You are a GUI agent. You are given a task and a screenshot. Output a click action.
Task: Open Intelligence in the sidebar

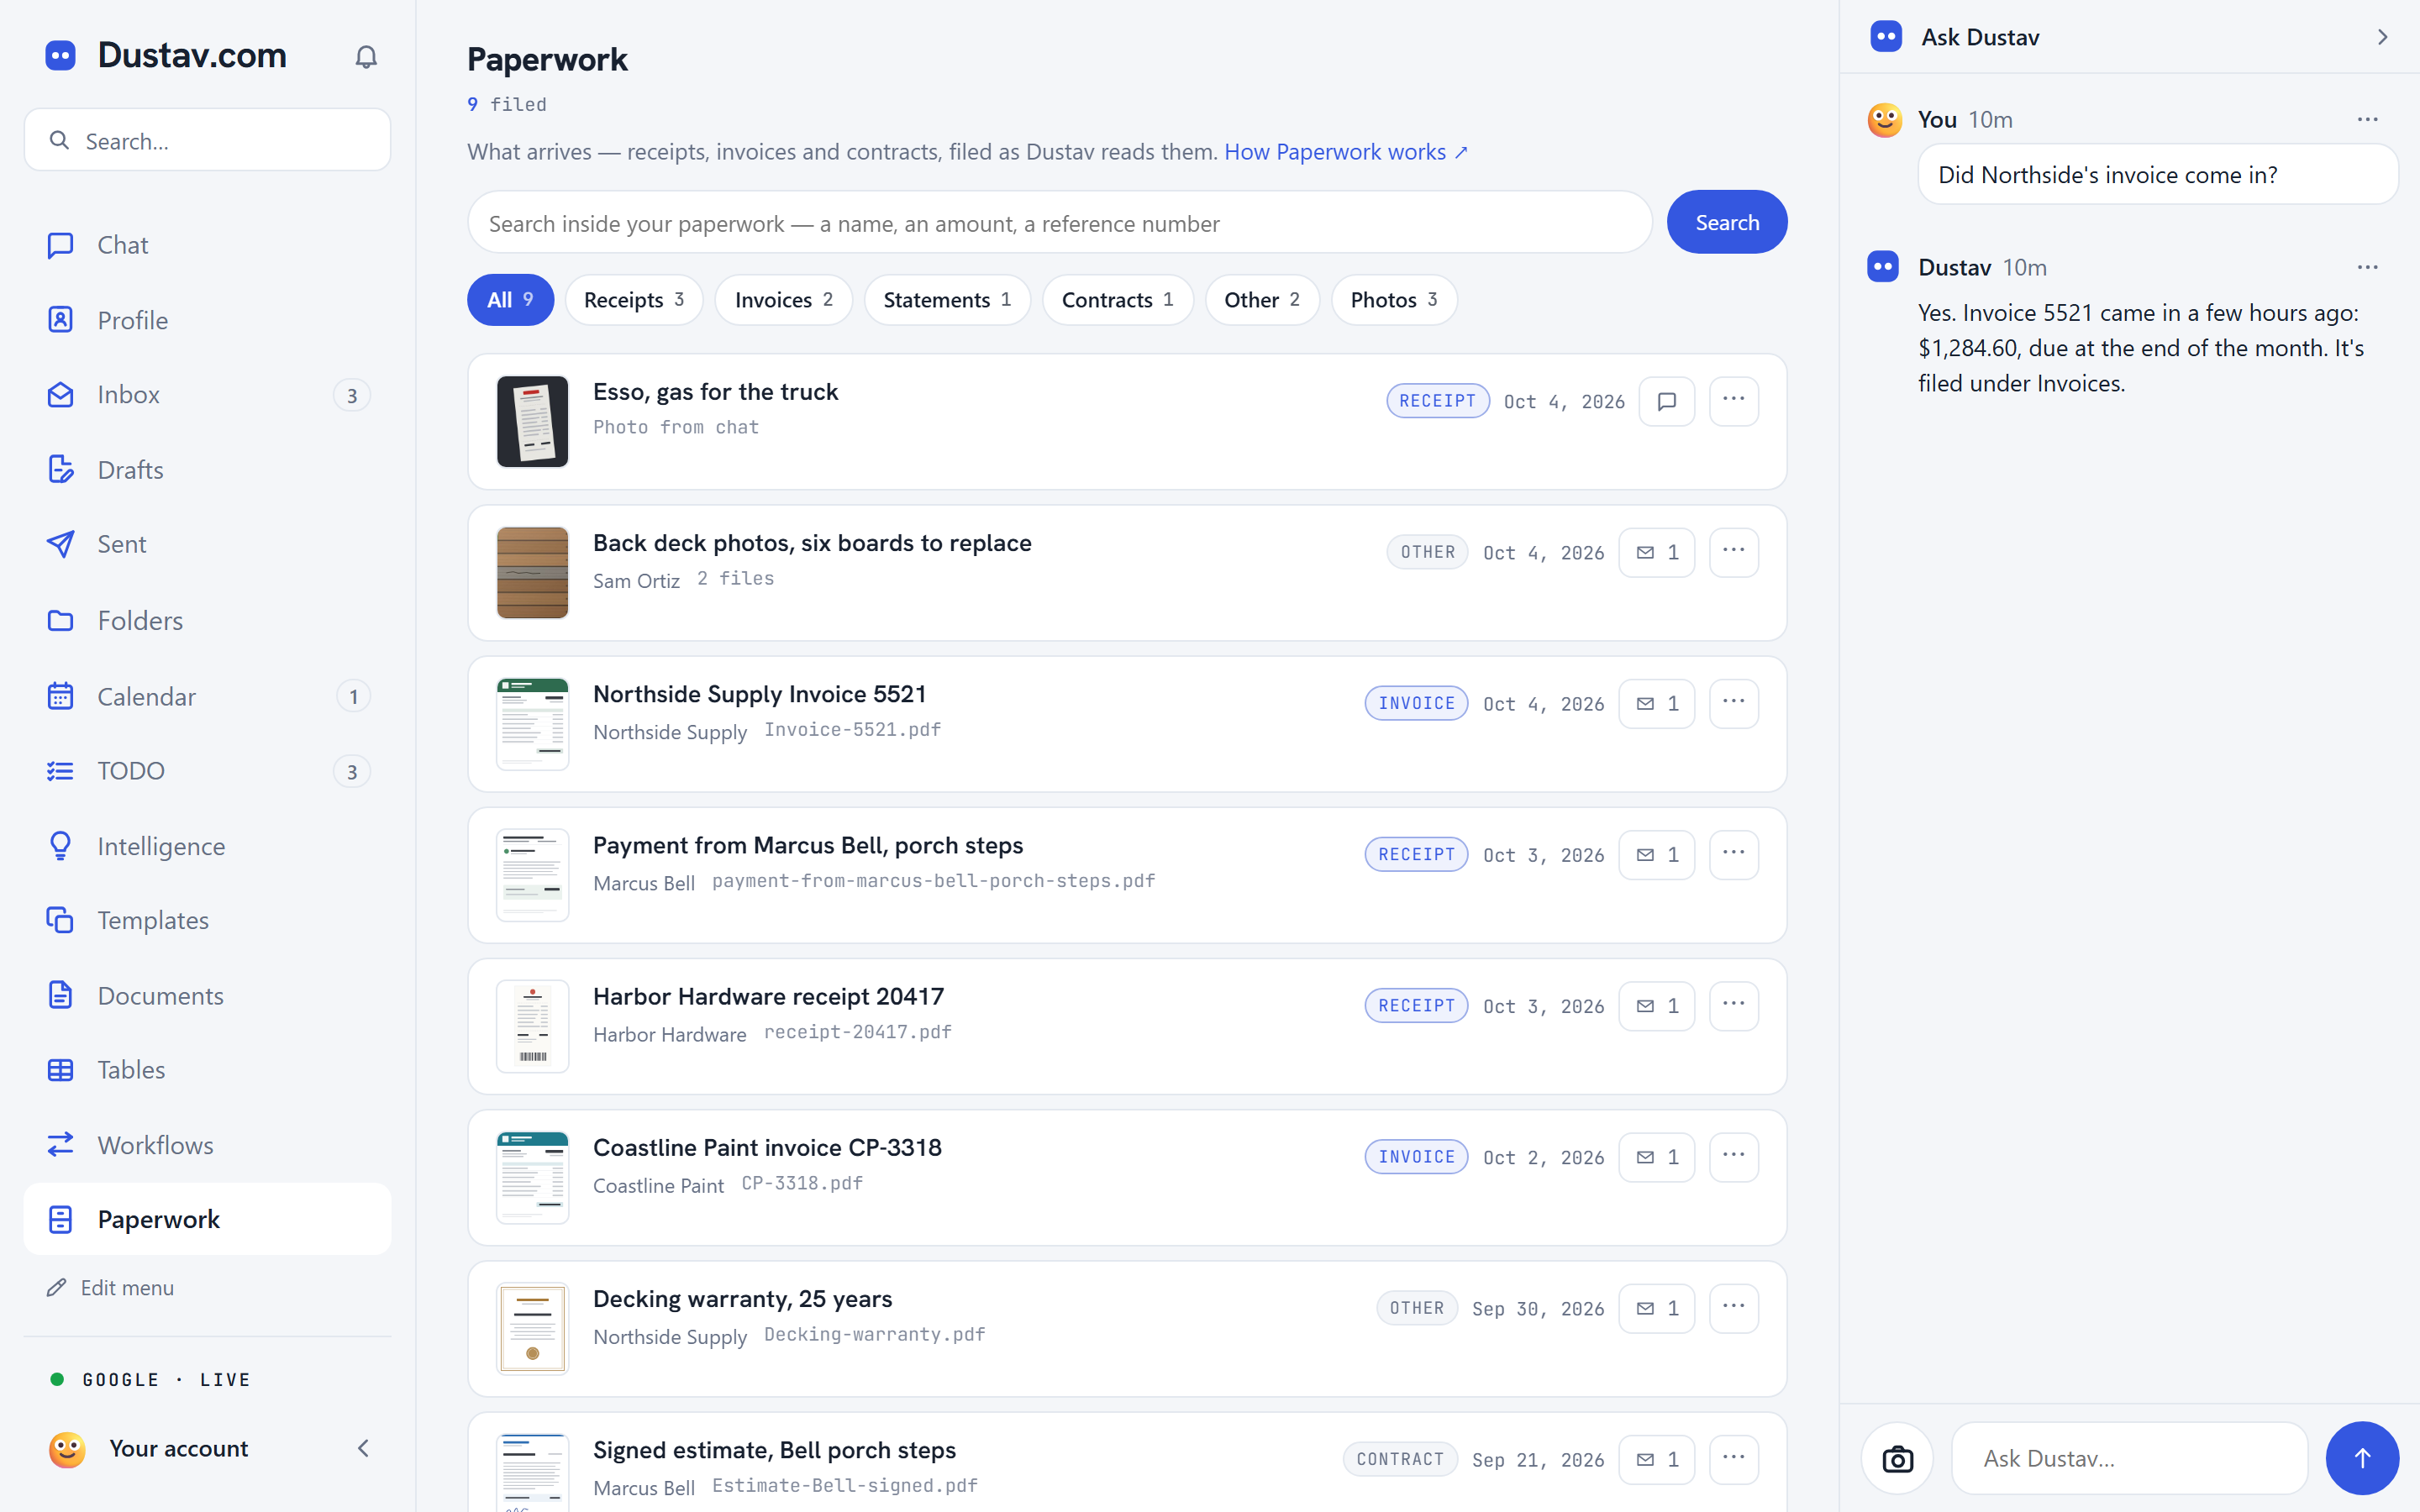pos(207,846)
